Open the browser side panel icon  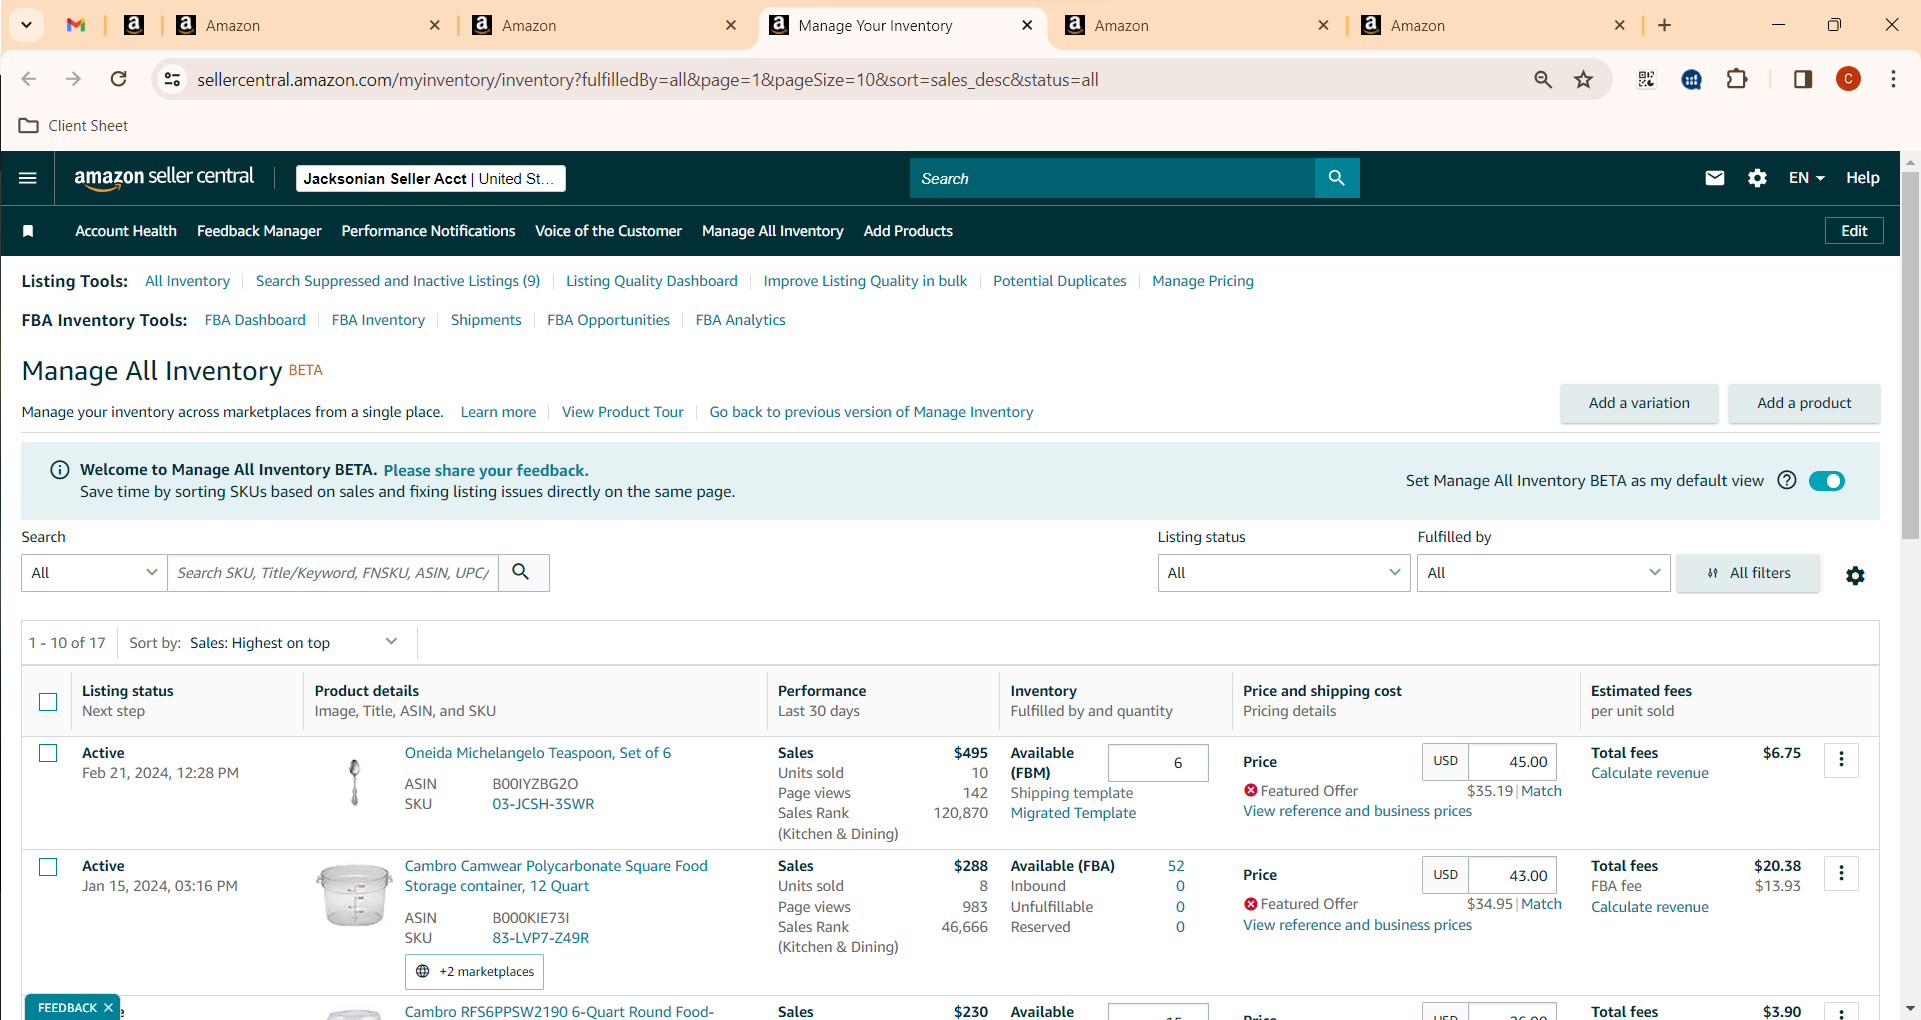tap(1802, 79)
